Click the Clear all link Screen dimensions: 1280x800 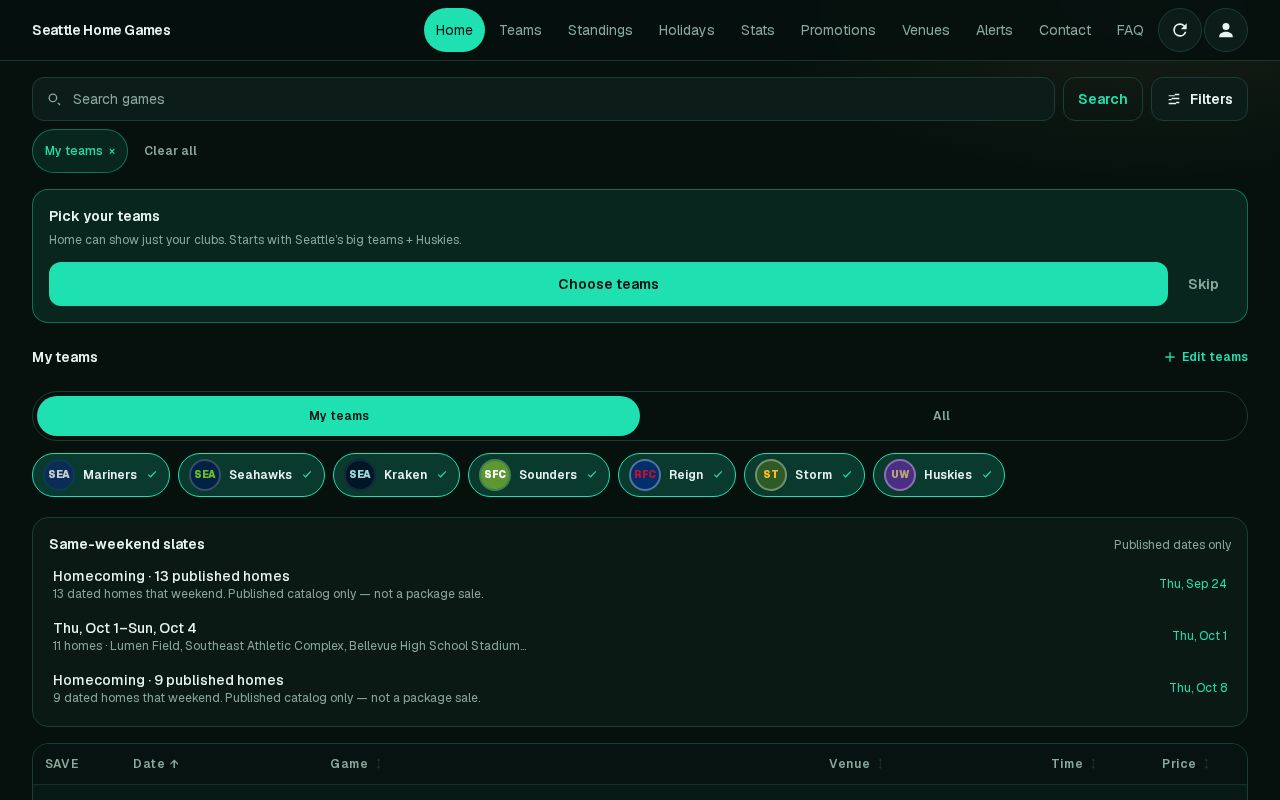click(170, 151)
